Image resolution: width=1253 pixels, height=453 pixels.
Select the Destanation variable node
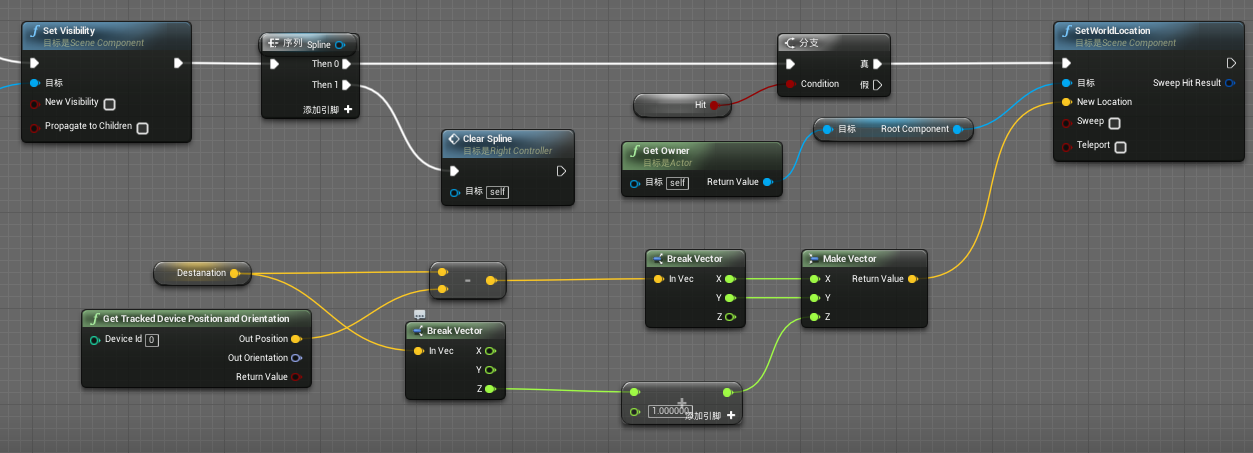tap(201, 273)
